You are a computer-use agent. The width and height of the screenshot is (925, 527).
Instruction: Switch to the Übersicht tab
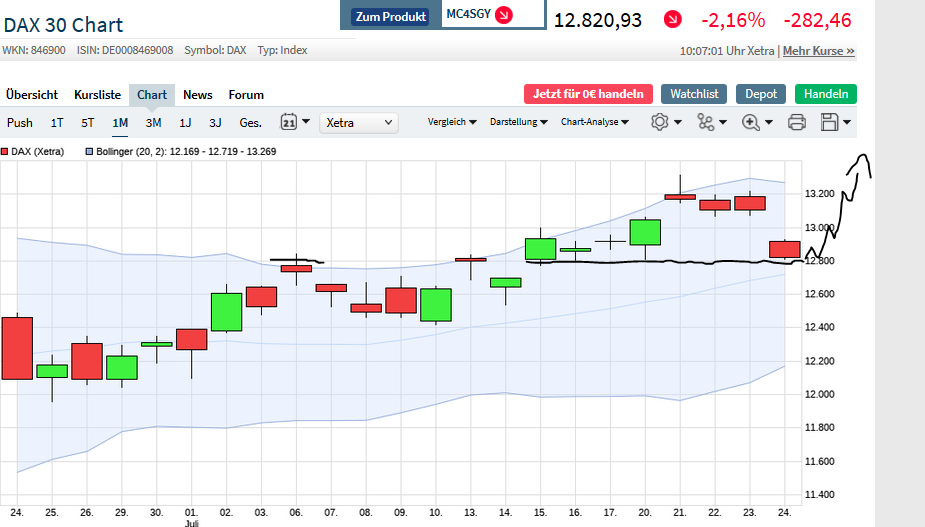[32, 95]
